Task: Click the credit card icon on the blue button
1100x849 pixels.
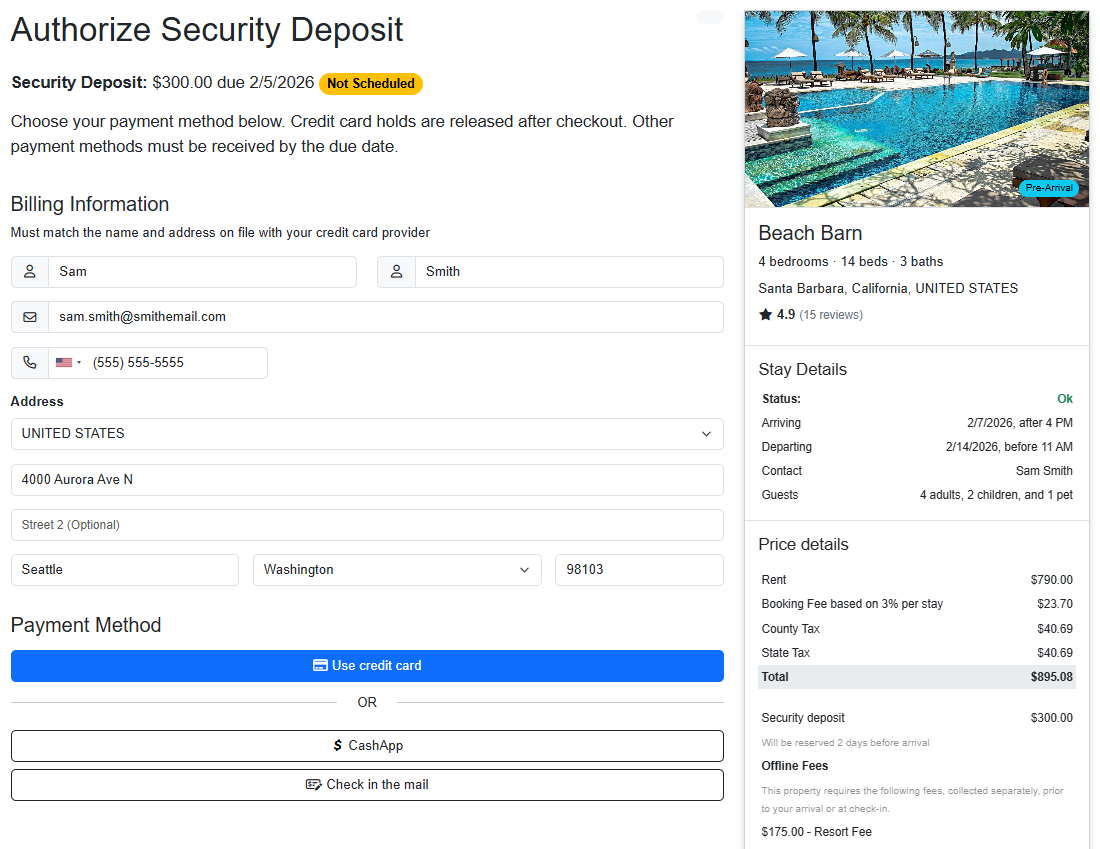Action: 319,665
